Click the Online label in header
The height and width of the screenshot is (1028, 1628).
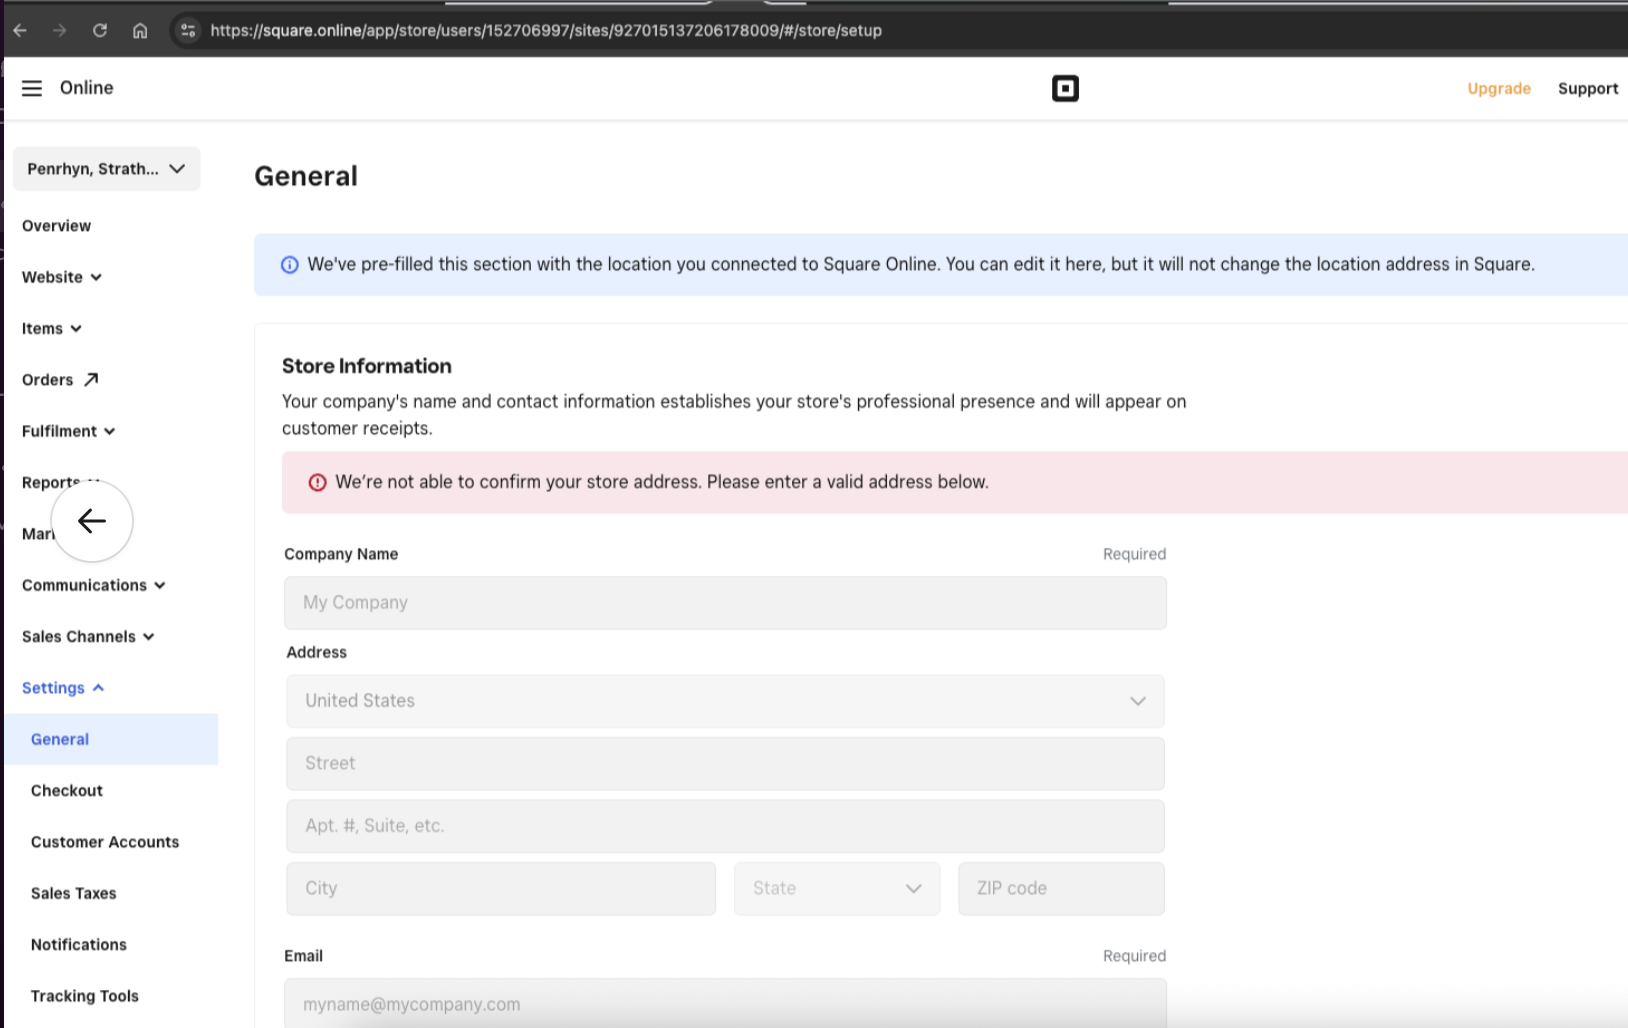(x=87, y=88)
